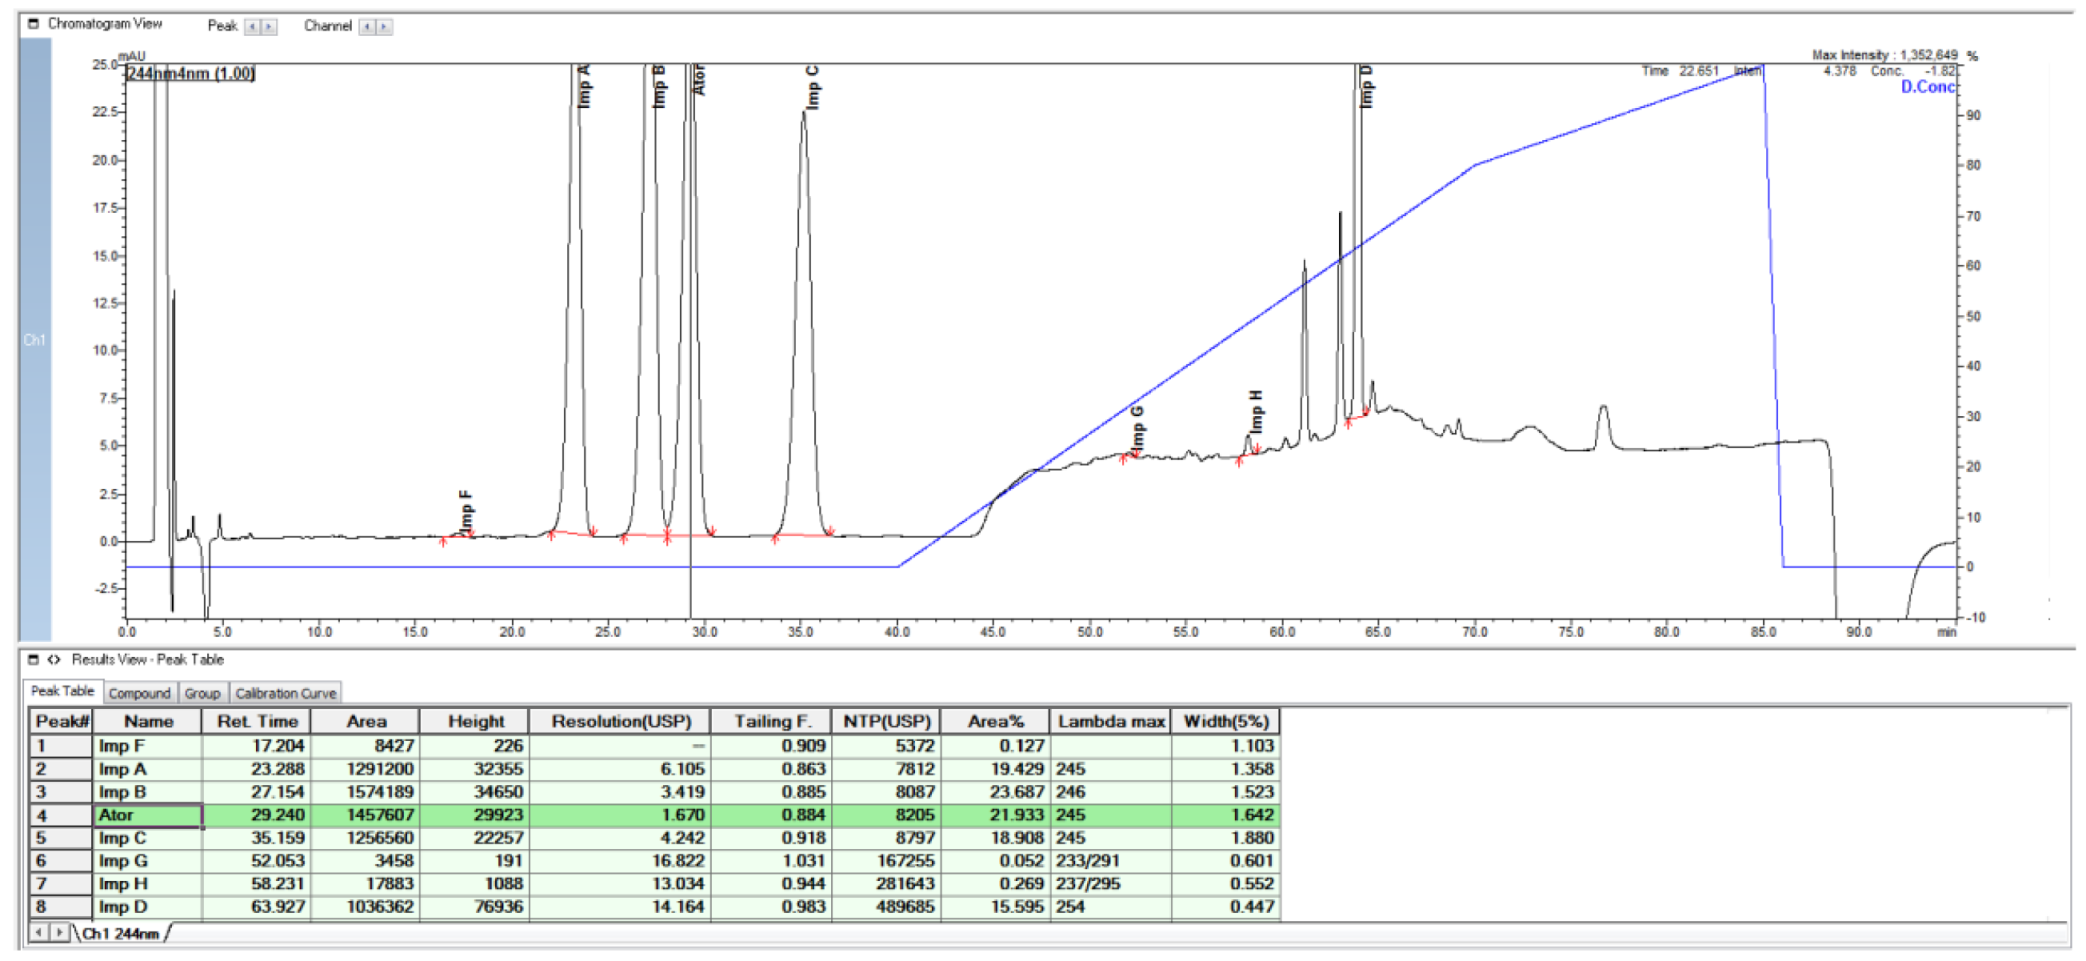This screenshot has width=2086, height=961.
Task: Switch to next channel with Channel right arrow
Action: (x=384, y=27)
